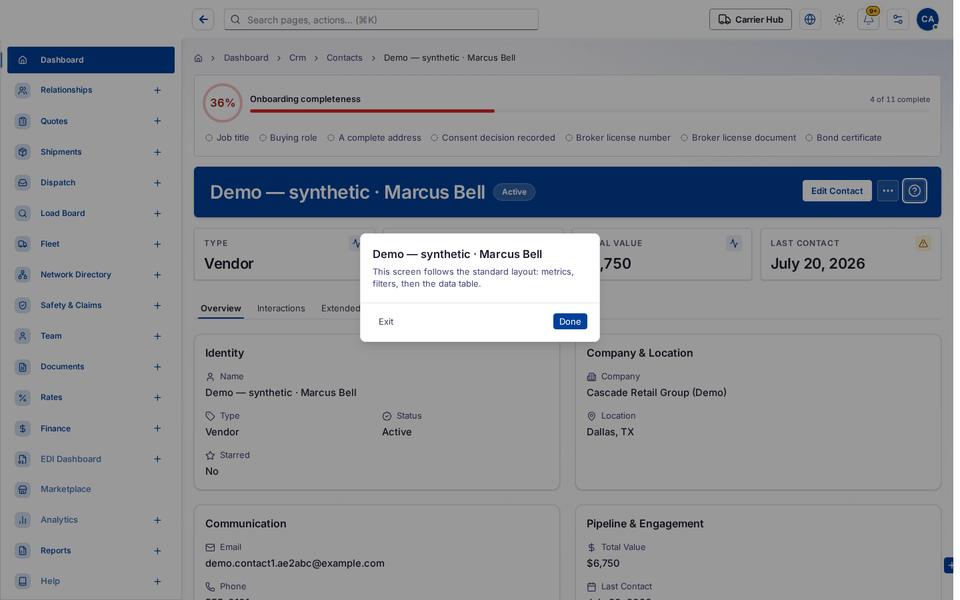Click the Fleet truck sidebar icon

[x=23, y=244]
